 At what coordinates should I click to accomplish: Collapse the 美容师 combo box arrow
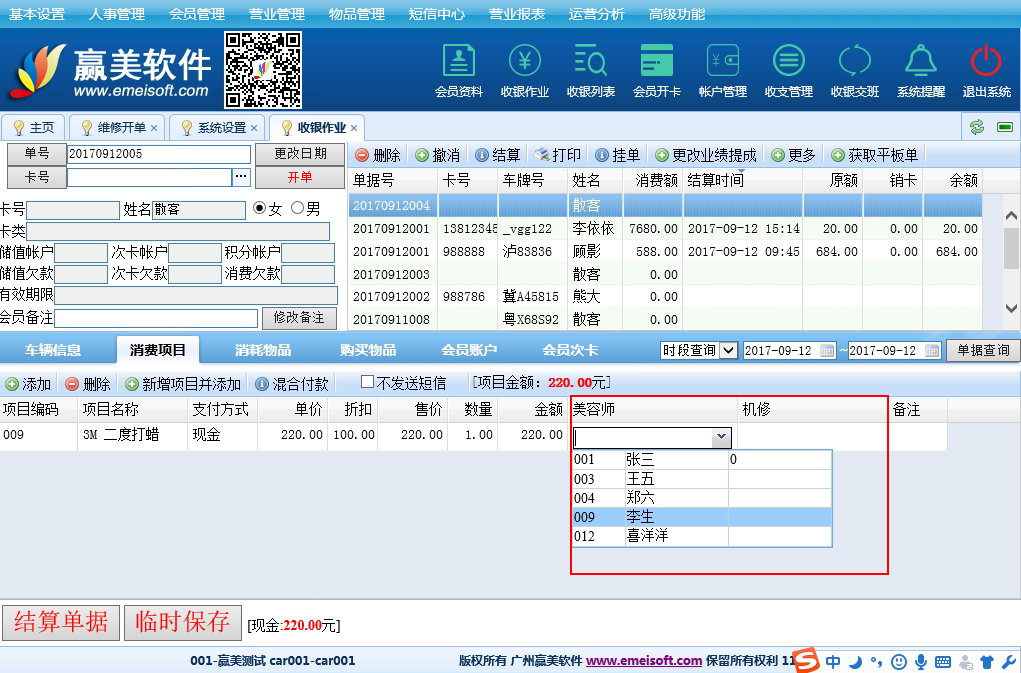pos(720,438)
